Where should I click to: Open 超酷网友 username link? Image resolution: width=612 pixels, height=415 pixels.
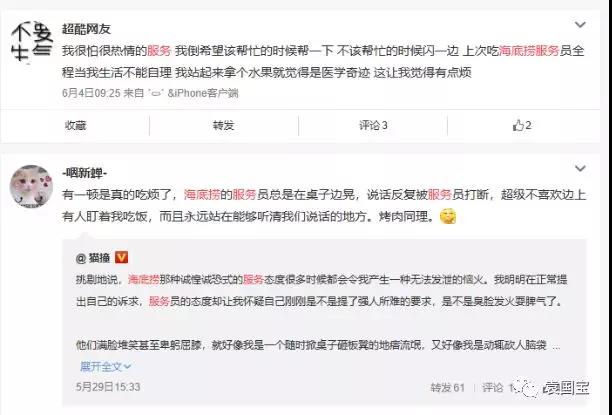86,29
